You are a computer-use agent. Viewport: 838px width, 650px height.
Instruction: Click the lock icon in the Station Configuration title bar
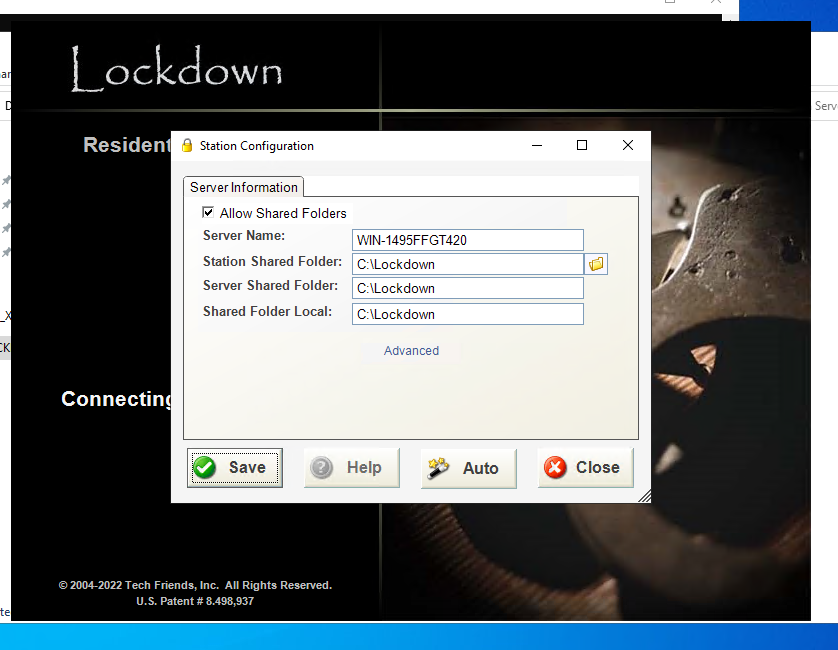[x=187, y=145]
